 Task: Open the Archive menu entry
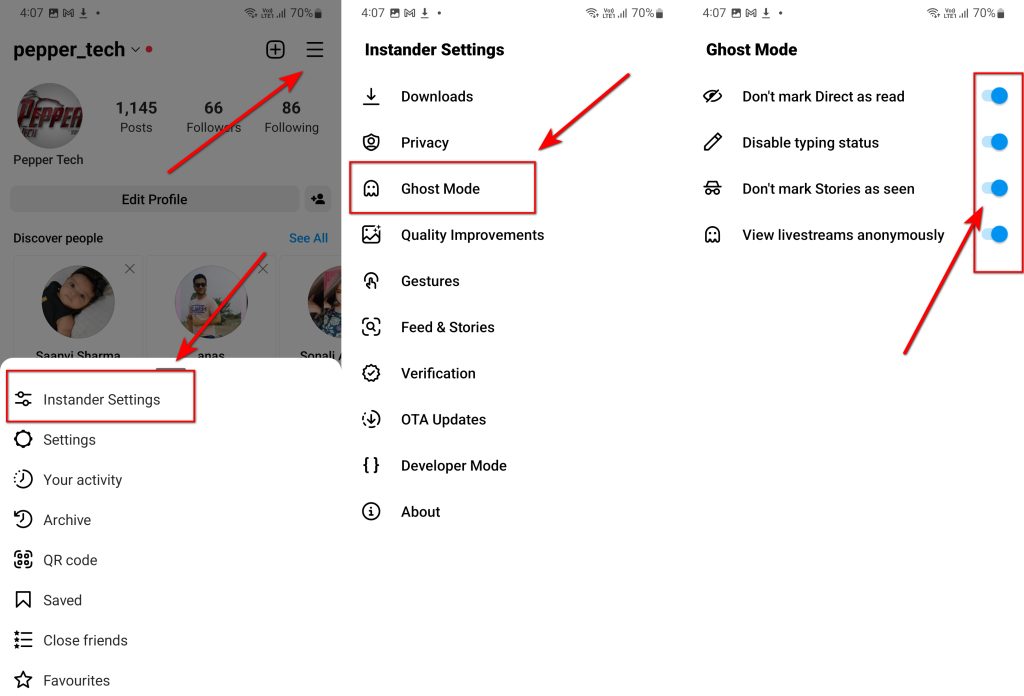point(67,520)
